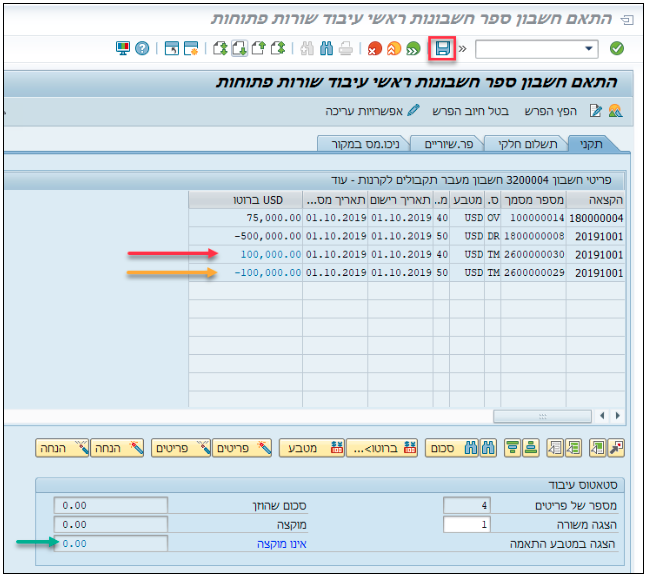Click the orange Exit icon
Image resolution: width=646 pixels, height=577 pixels.
tap(394, 49)
